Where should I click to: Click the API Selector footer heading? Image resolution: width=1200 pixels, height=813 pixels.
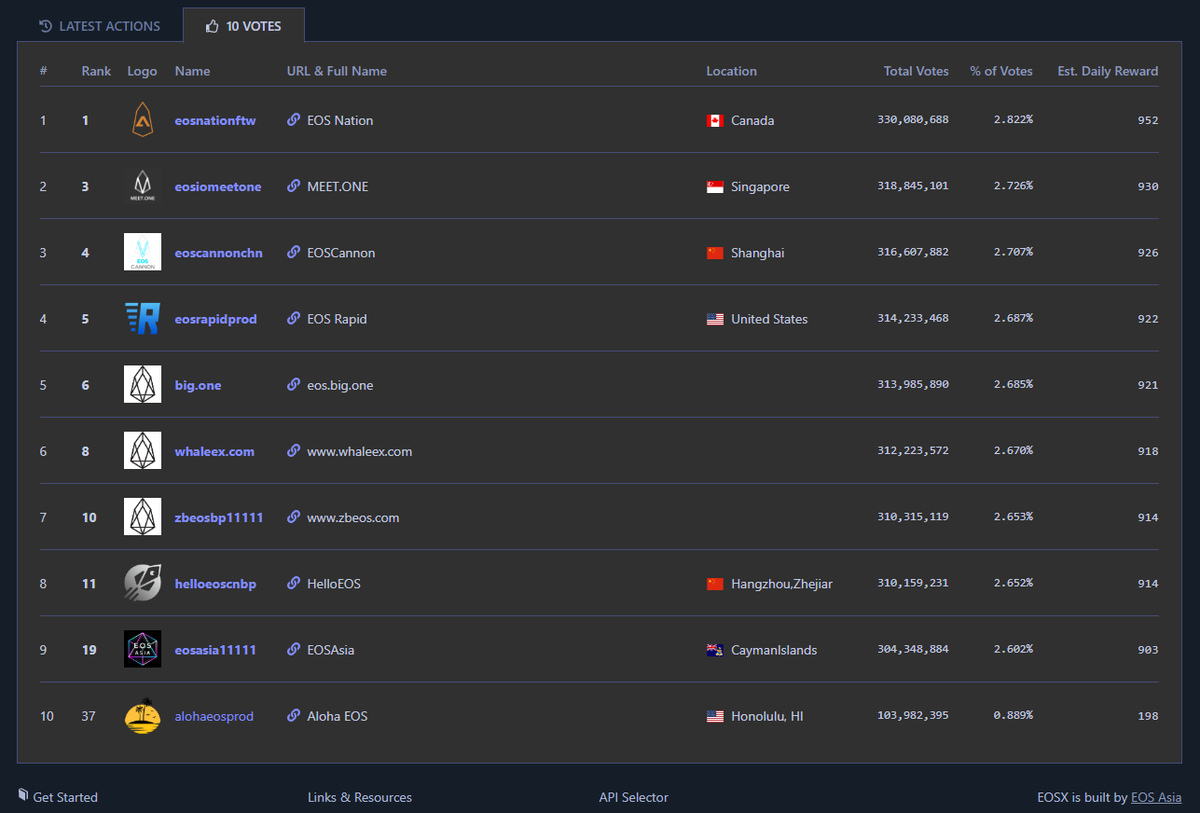click(x=634, y=797)
